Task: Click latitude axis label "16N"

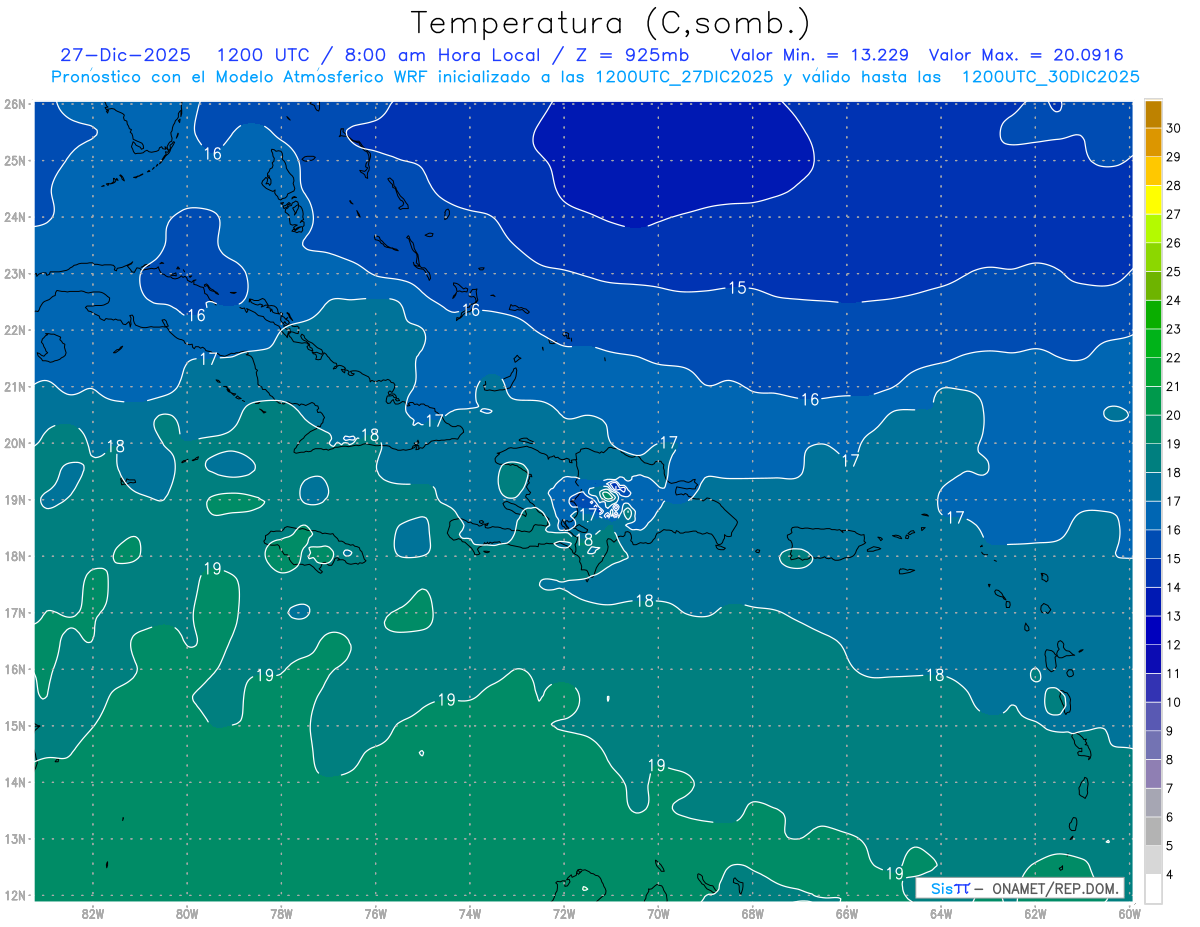Action: point(14,669)
